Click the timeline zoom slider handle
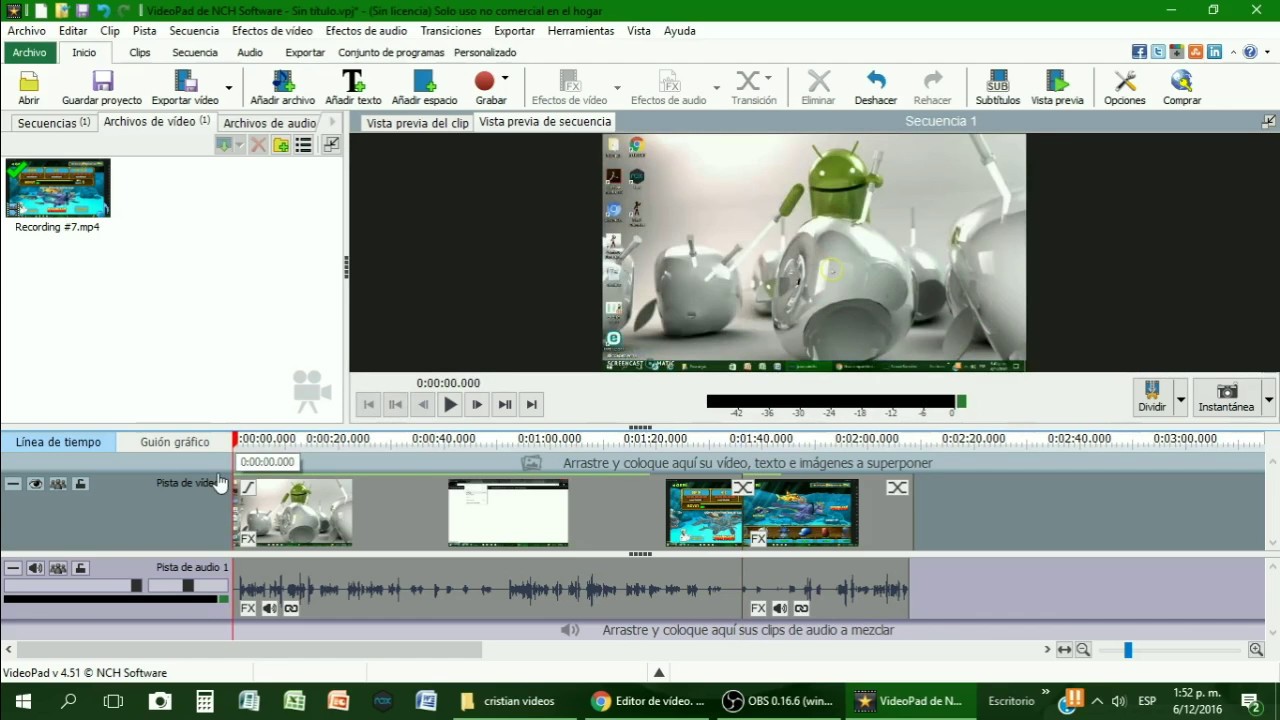 (1128, 650)
